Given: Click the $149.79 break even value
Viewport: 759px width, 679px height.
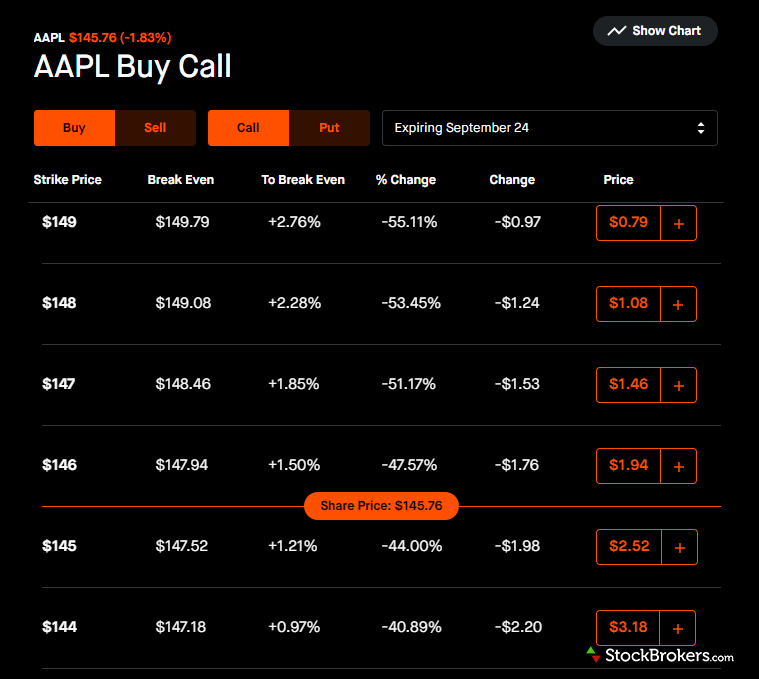Looking at the screenshot, I should pos(182,222).
